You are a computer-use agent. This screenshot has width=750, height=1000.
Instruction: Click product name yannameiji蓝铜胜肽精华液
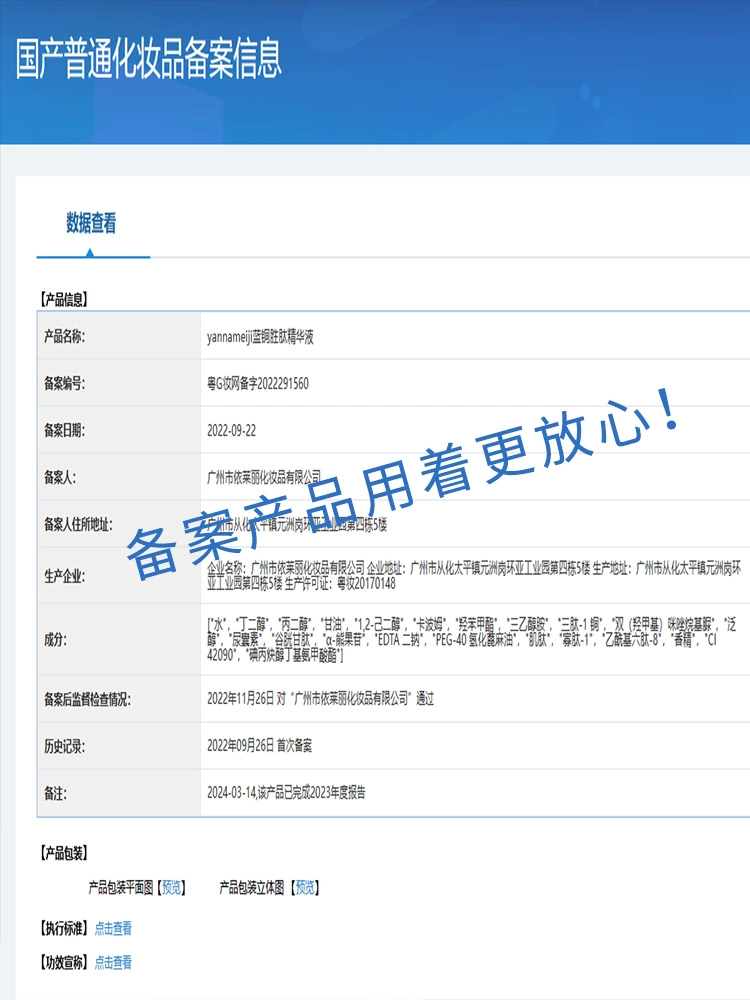[260, 337]
